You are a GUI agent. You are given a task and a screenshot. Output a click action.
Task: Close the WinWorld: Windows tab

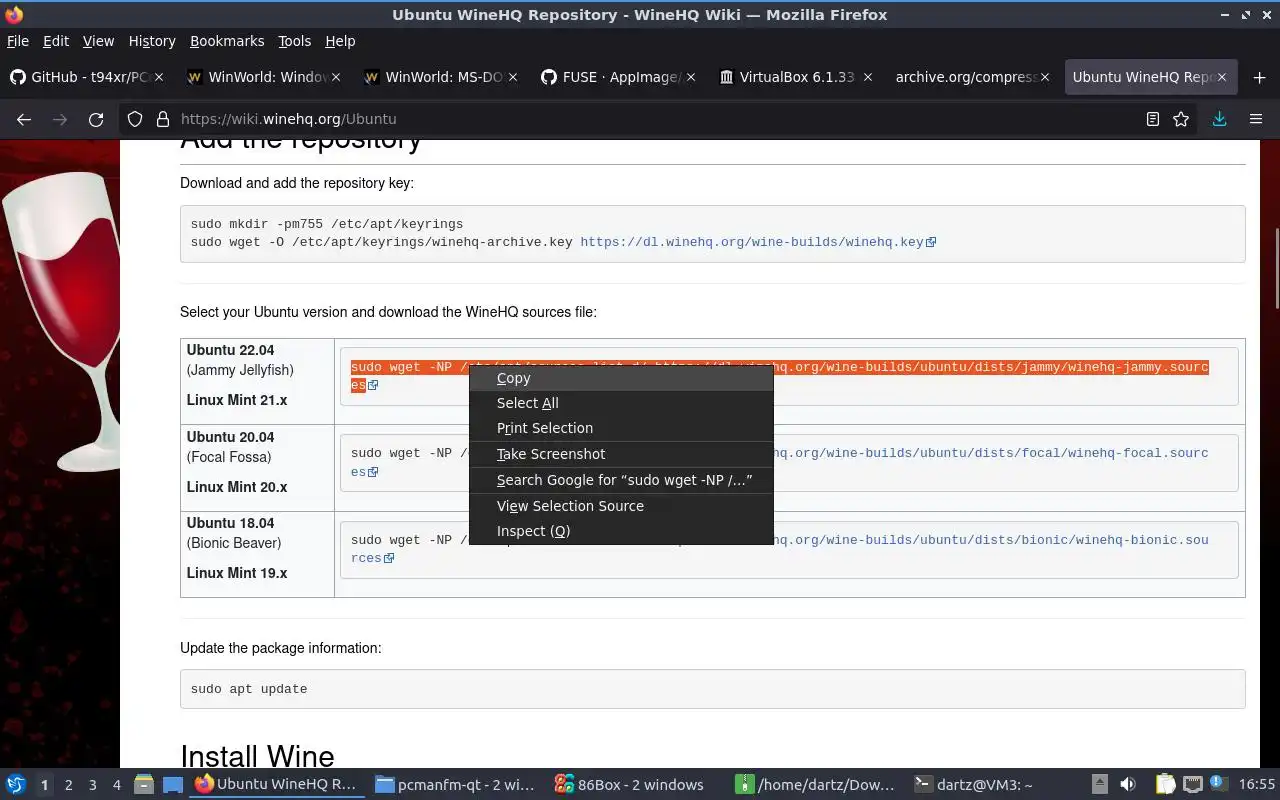[336, 77]
